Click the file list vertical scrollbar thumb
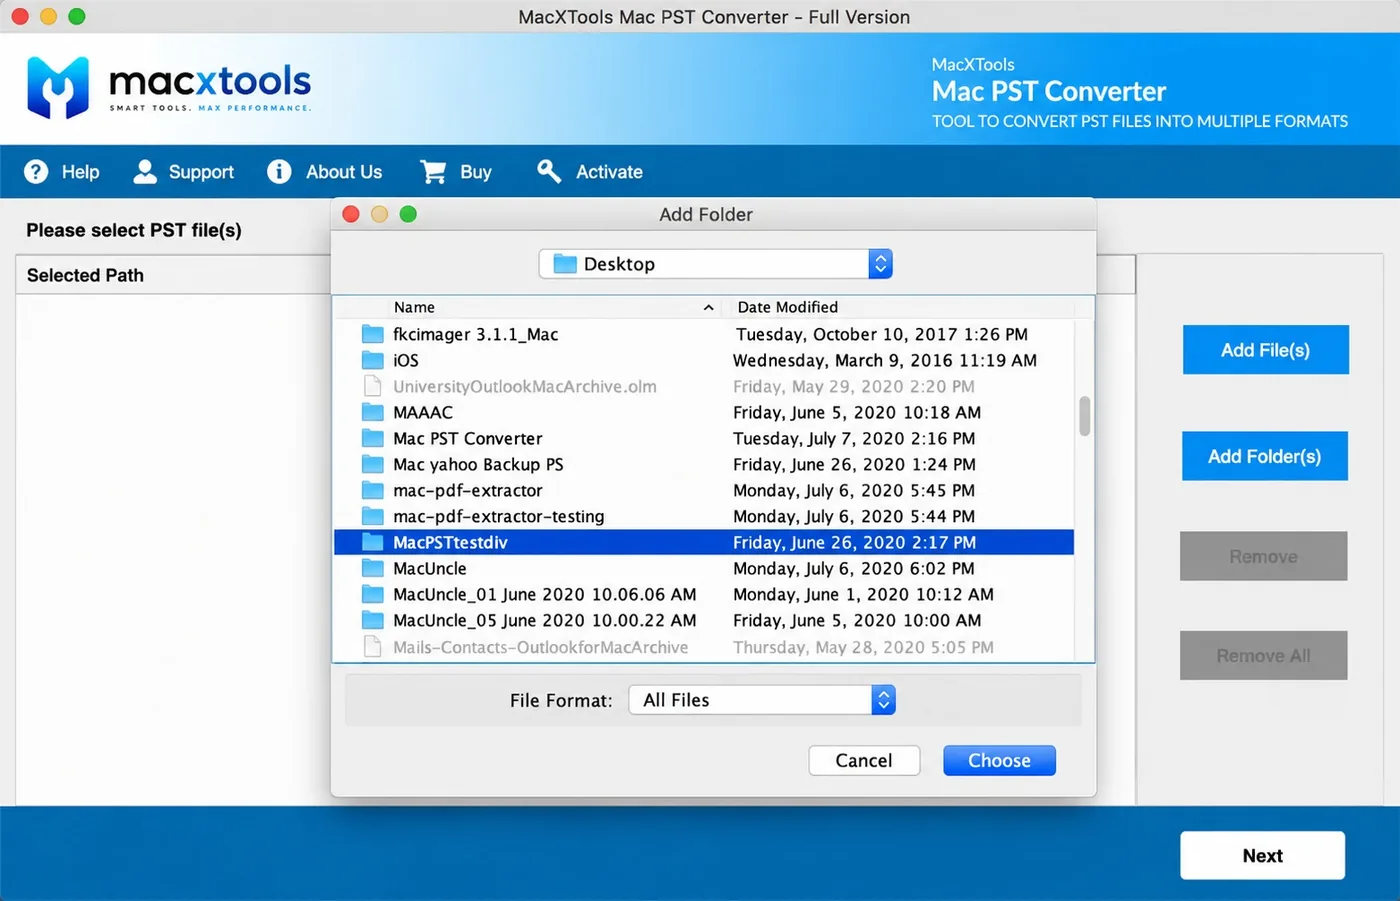Viewport: 1400px width, 901px height. pyautogui.click(x=1084, y=416)
